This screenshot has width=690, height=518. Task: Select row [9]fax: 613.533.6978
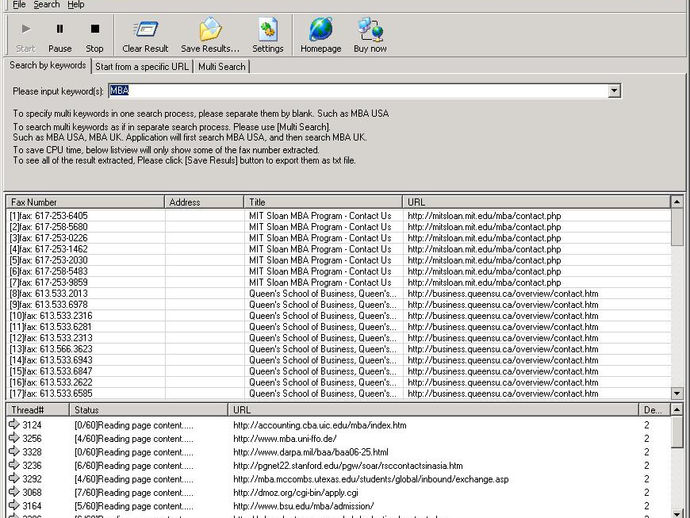[x=339, y=305]
